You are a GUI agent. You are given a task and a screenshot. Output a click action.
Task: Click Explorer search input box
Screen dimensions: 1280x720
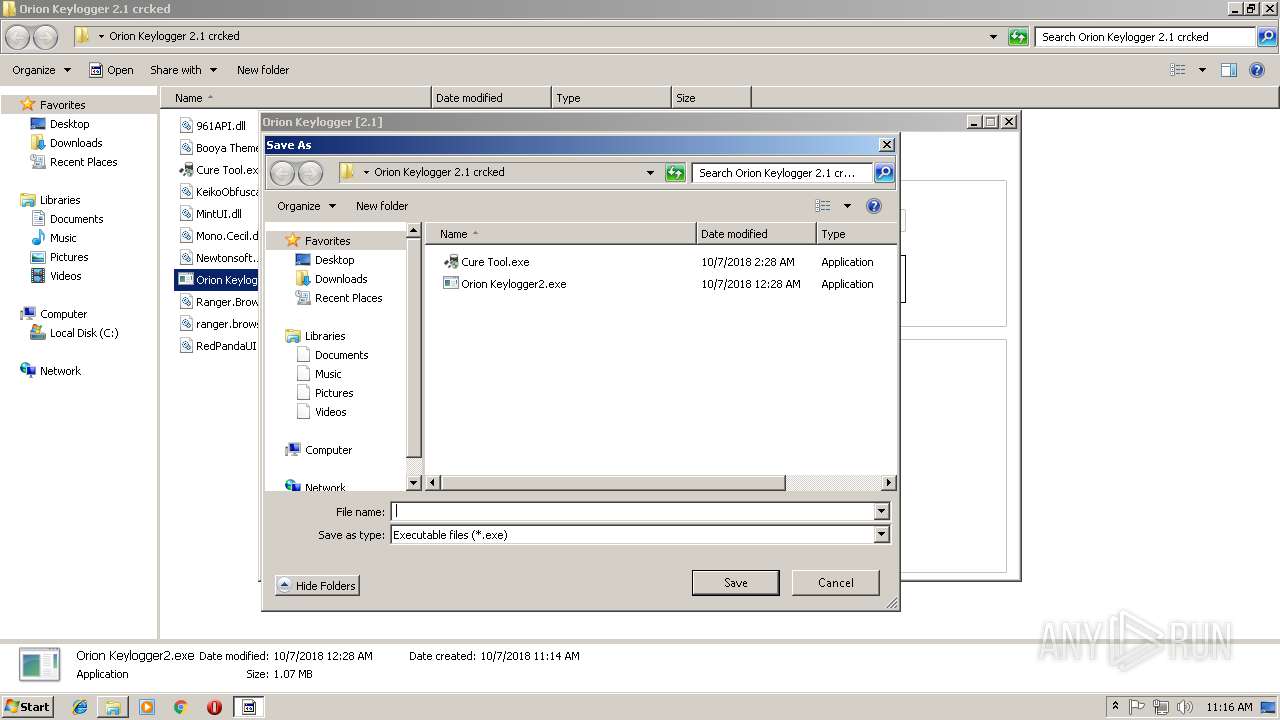1145,37
